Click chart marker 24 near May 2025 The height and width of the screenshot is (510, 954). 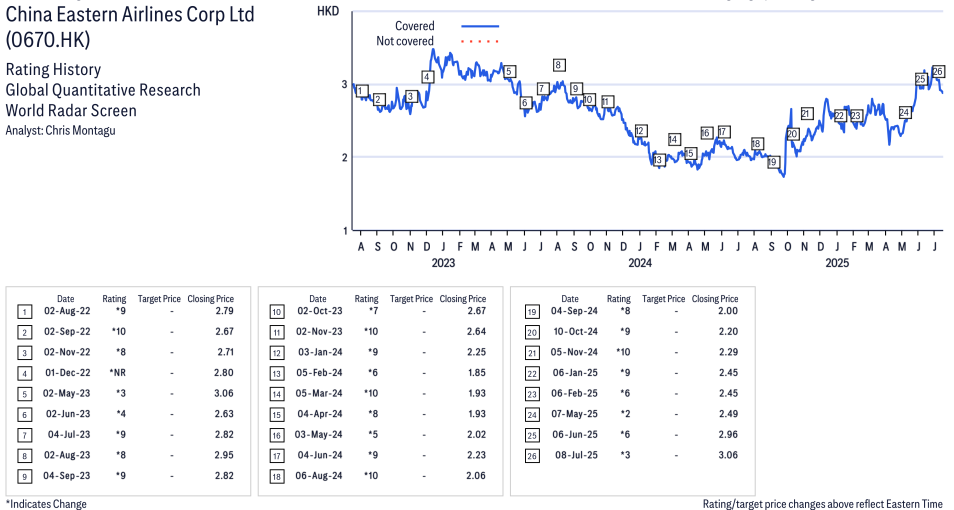(x=905, y=112)
